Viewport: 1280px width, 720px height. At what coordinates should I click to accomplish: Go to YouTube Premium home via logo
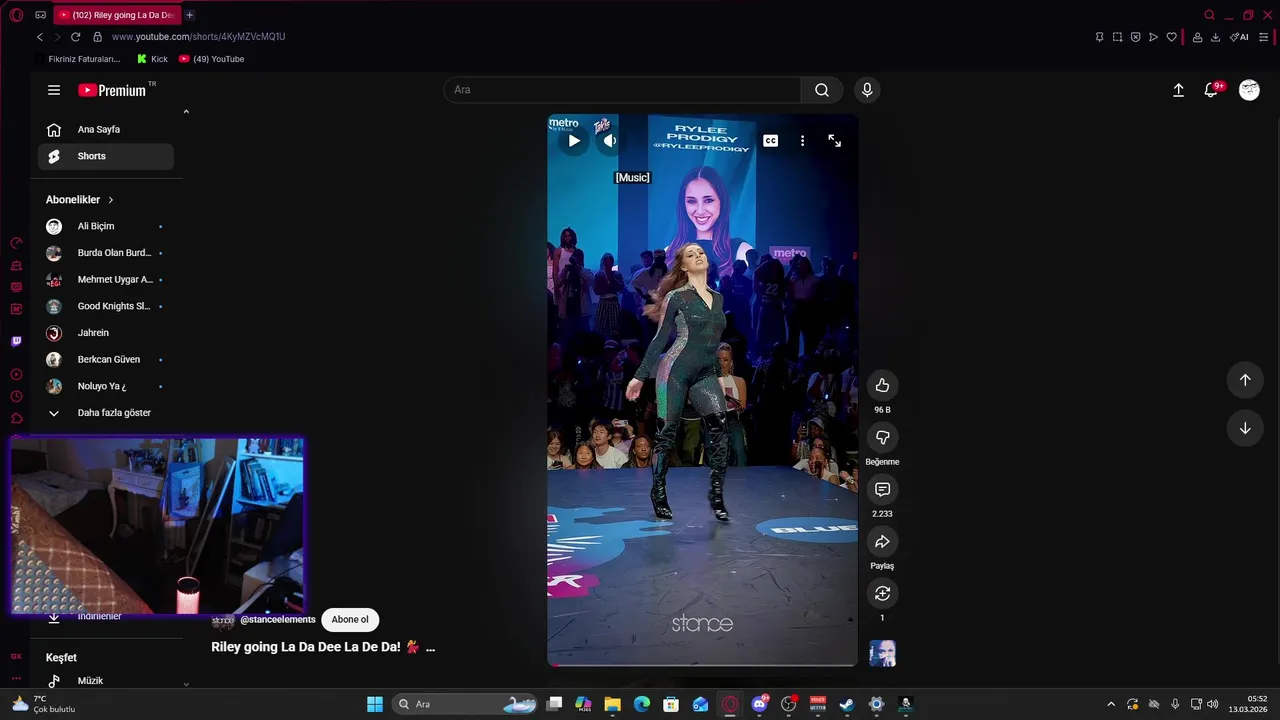point(112,90)
